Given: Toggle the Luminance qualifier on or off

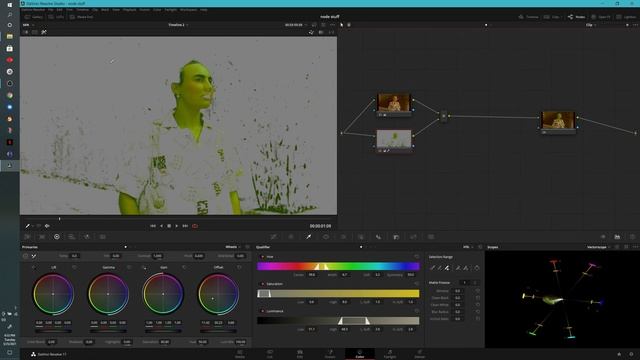Looking at the screenshot, I should point(262,311).
